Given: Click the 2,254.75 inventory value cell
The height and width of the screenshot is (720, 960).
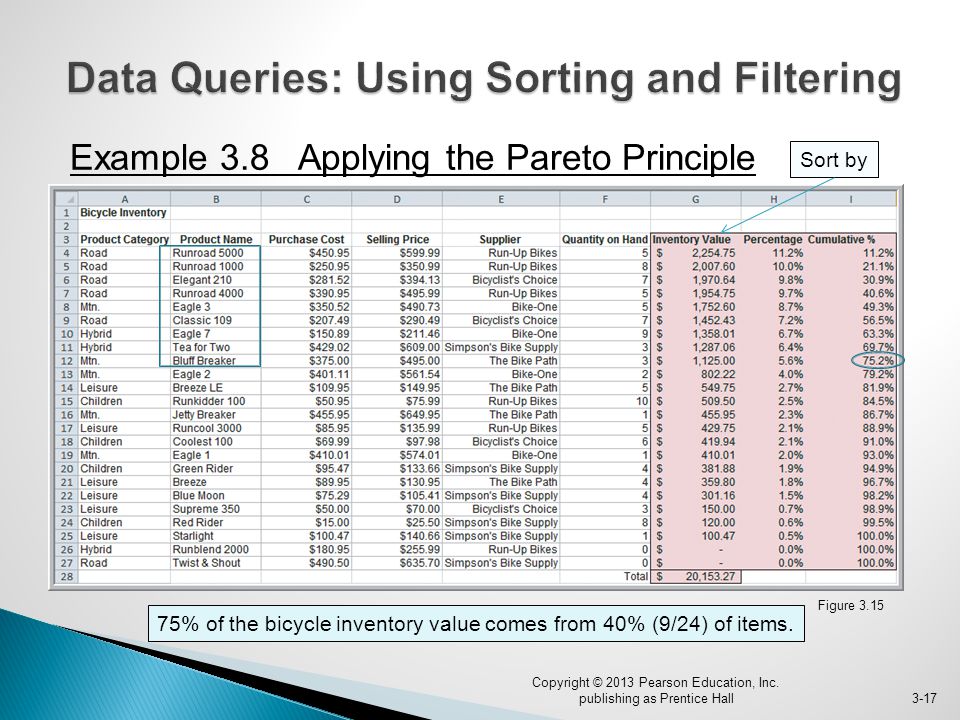Looking at the screenshot, I should coord(696,253).
